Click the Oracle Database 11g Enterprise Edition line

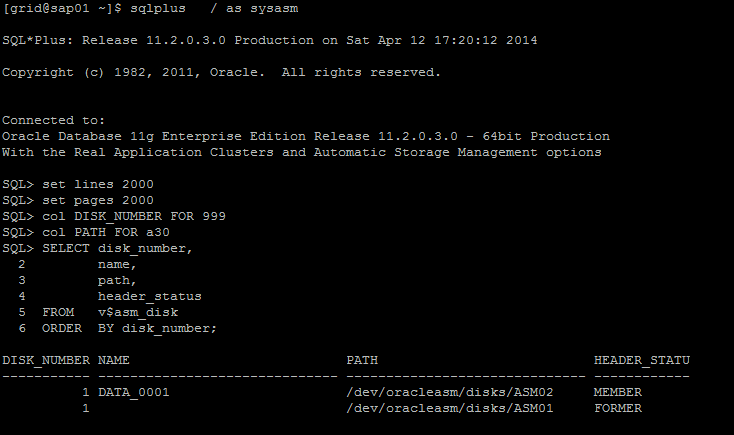pyautogui.click(x=305, y=136)
